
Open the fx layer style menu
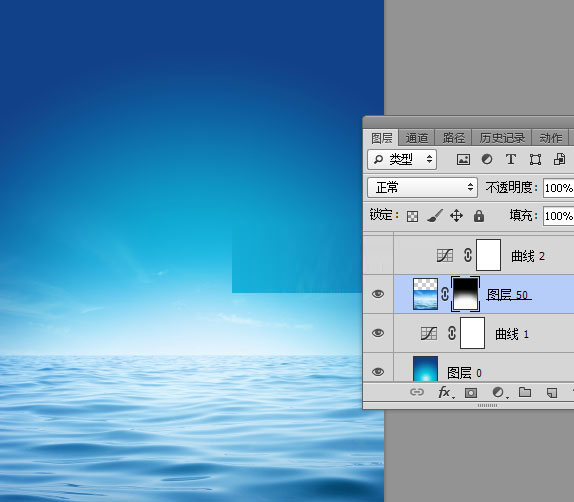445,393
